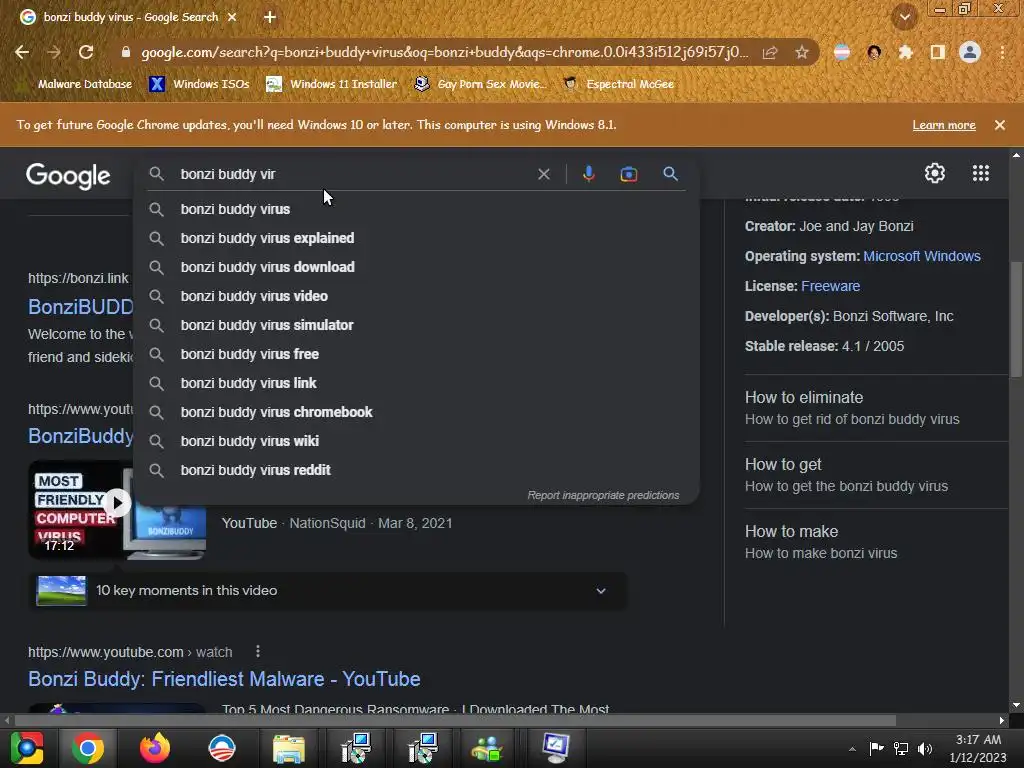1024x768 pixels.
Task: Select suggestion 'bonzi buddy virus explained'
Action: click(417, 238)
